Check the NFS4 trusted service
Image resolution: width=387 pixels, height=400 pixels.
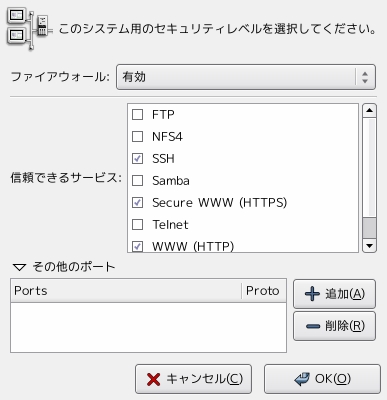(x=138, y=137)
